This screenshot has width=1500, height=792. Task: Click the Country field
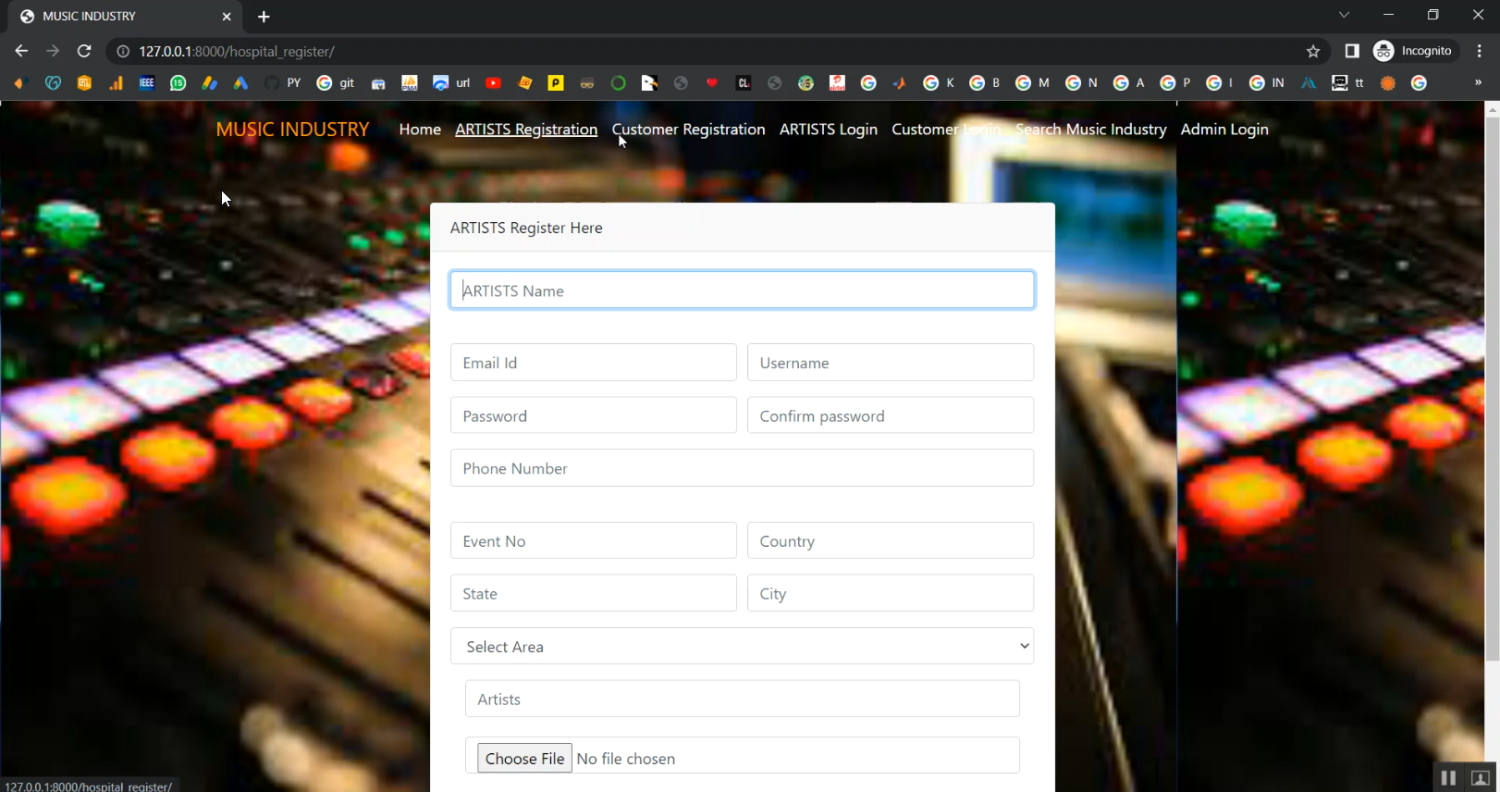pos(890,540)
